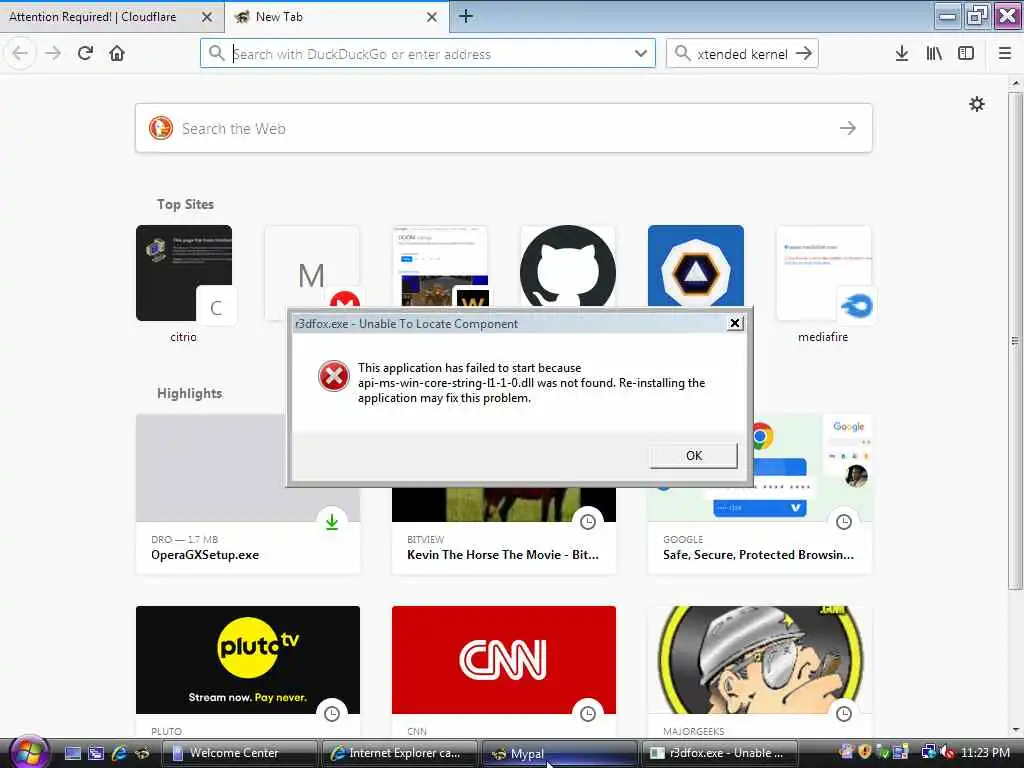This screenshot has height=768, width=1024.
Task: Reload the current page
Action: point(85,54)
